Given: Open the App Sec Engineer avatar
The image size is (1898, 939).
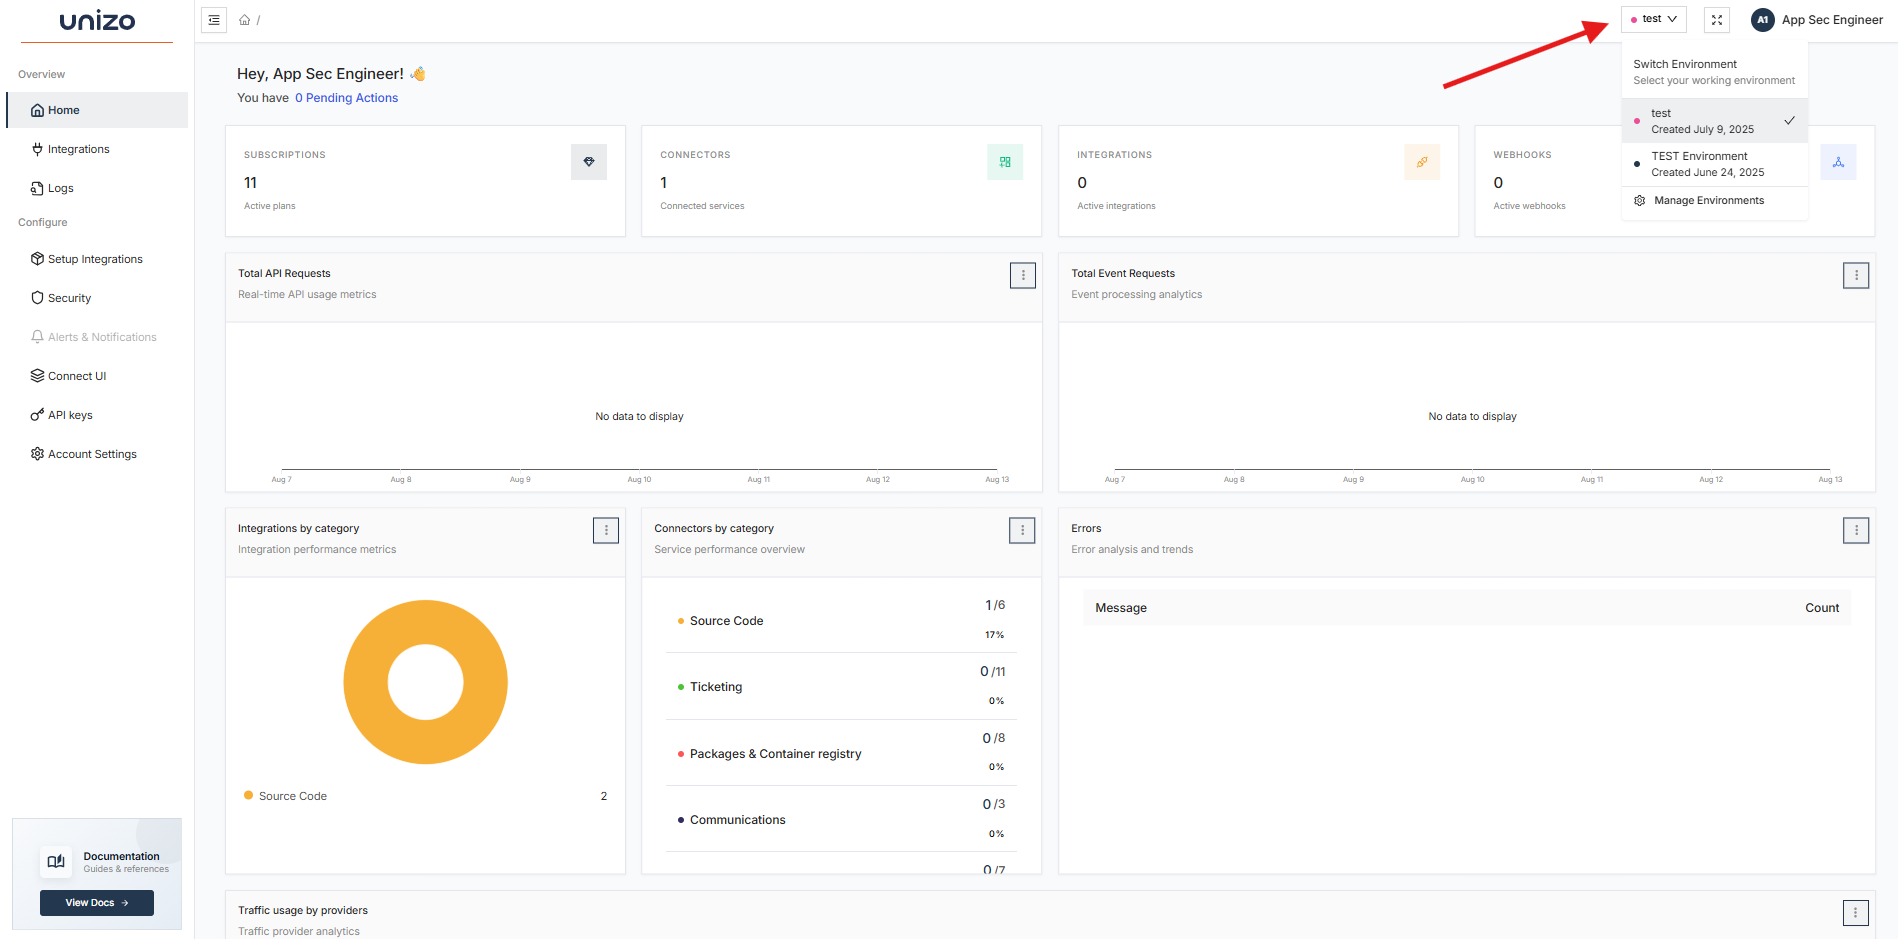Looking at the screenshot, I should tap(1762, 20).
